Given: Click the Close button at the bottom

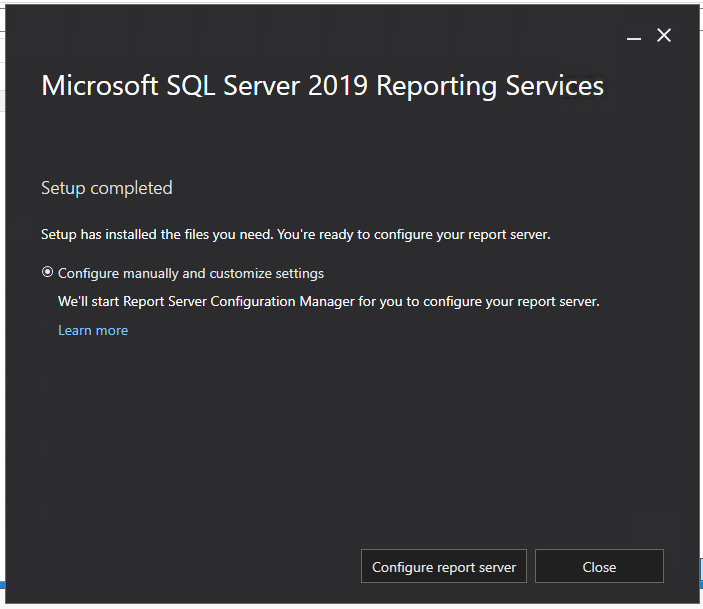Looking at the screenshot, I should (599, 567).
